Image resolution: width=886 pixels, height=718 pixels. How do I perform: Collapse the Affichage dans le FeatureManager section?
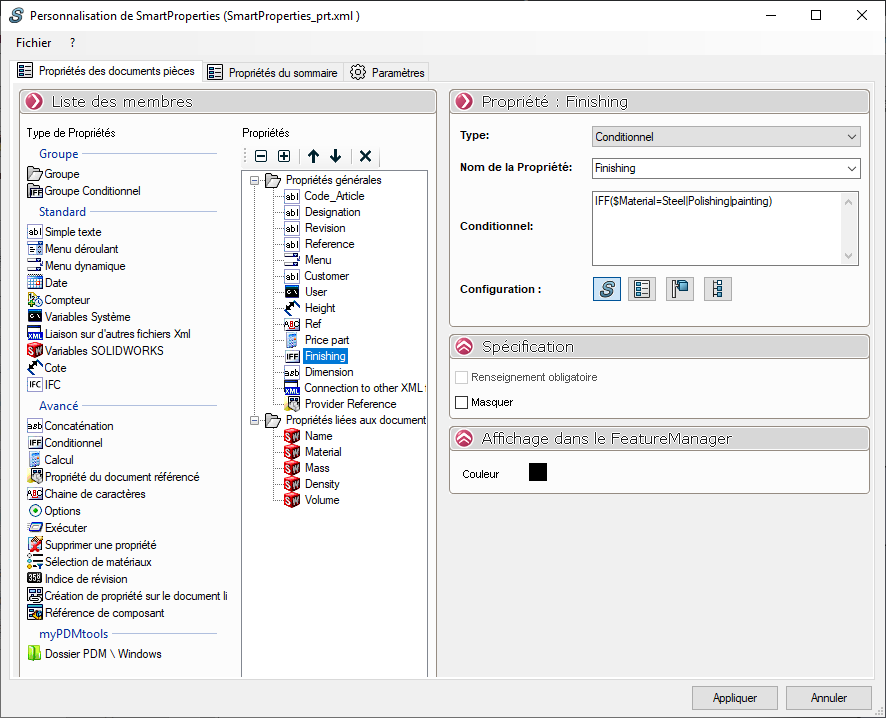click(x=464, y=438)
